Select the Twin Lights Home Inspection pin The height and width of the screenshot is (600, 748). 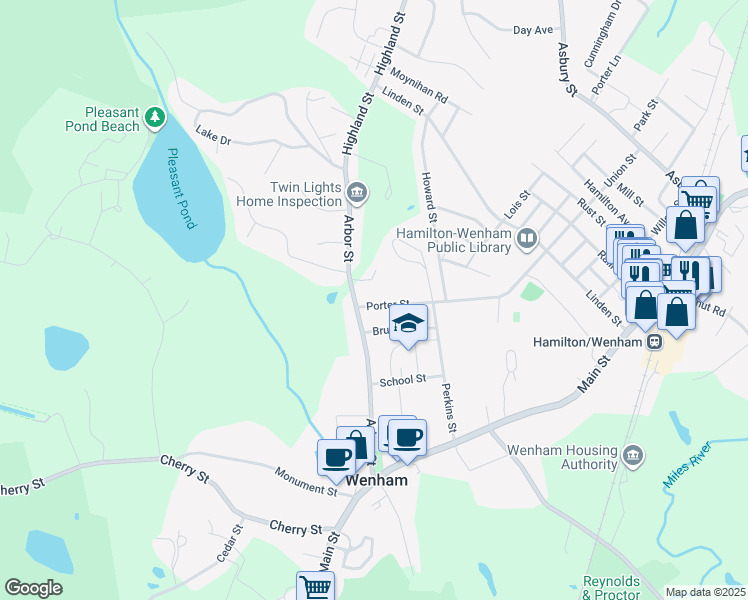click(357, 193)
